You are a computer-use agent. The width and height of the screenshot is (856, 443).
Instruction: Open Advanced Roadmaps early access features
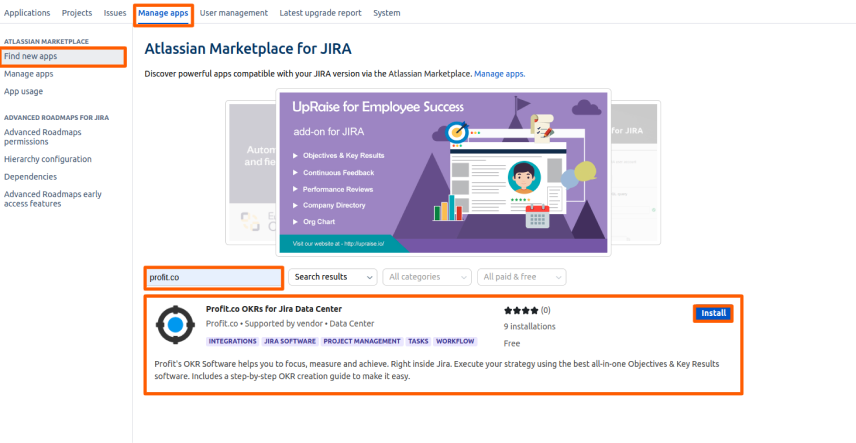pos(53,199)
